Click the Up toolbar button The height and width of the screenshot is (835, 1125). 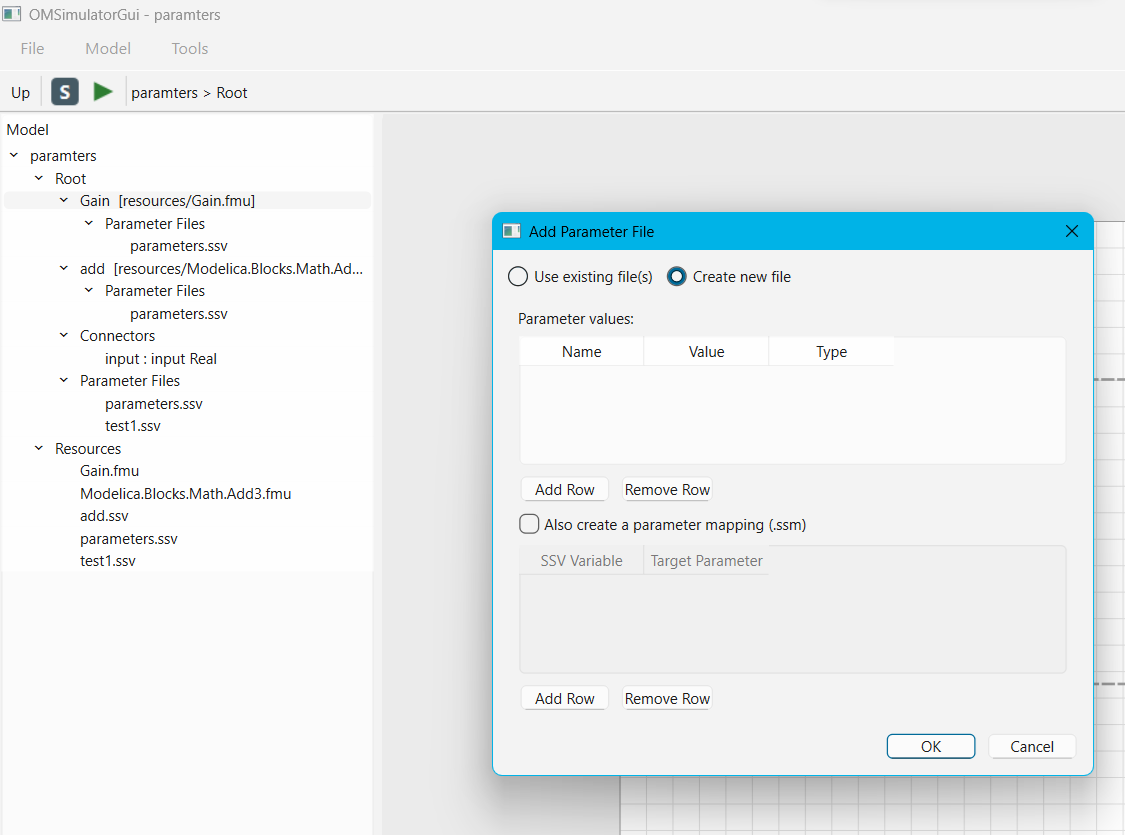tap(21, 93)
